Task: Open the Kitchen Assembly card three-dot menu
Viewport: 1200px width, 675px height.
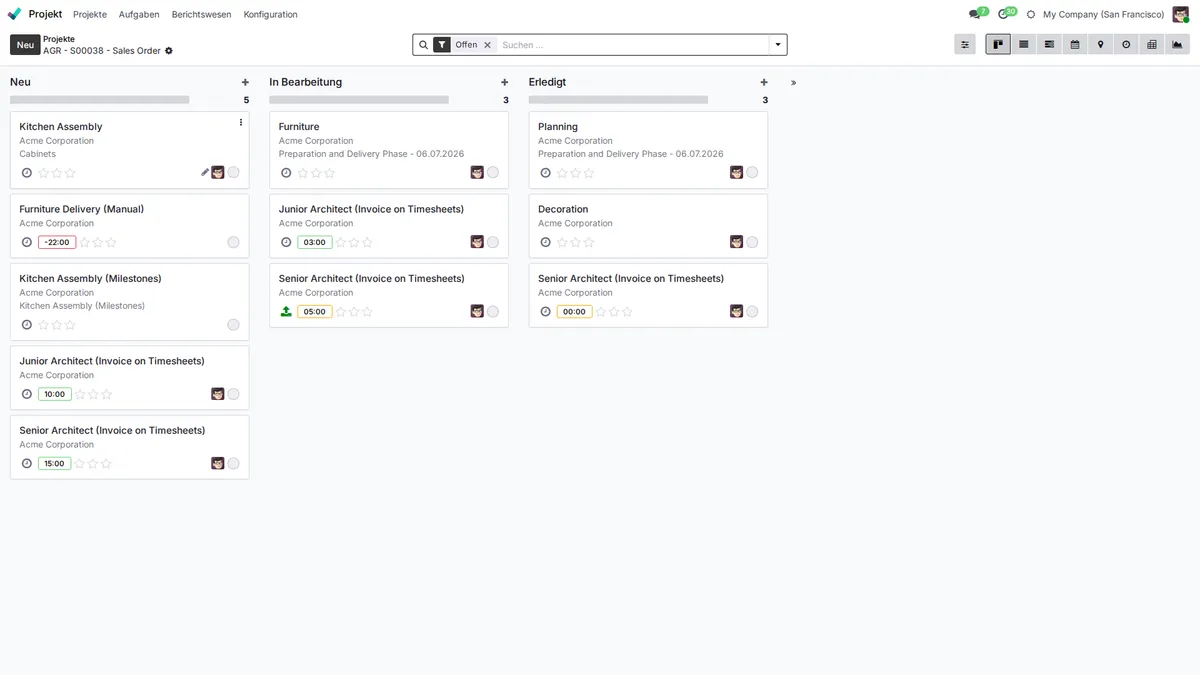Action: (241, 123)
